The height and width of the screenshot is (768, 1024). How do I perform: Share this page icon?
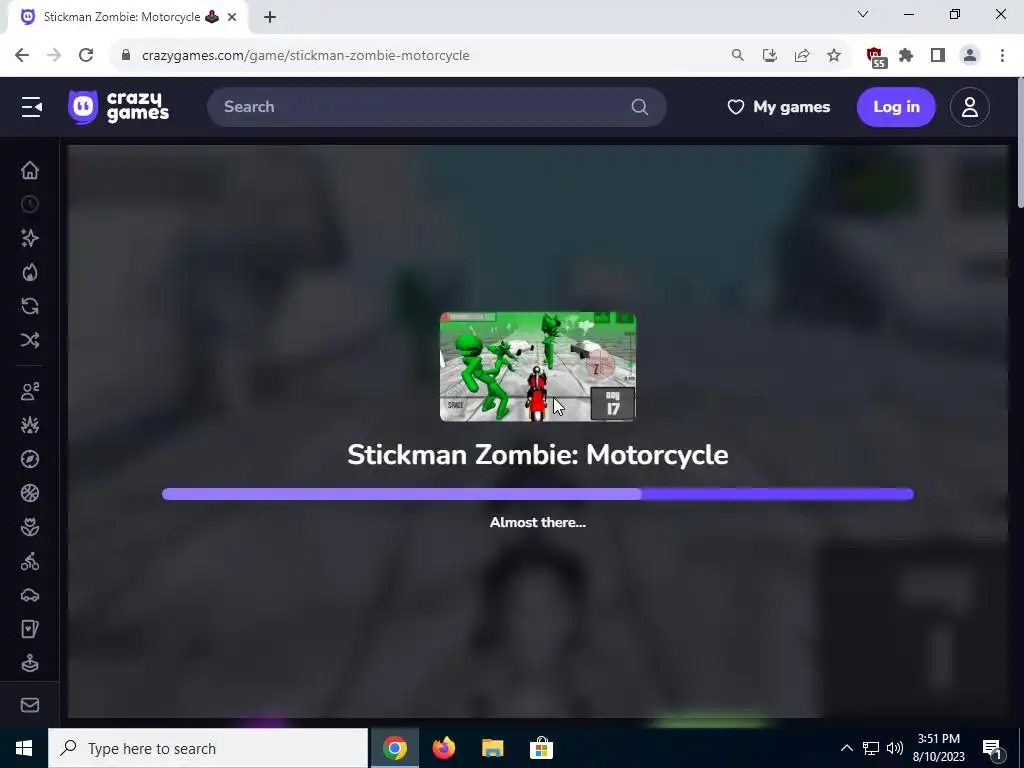tap(802, 56)
